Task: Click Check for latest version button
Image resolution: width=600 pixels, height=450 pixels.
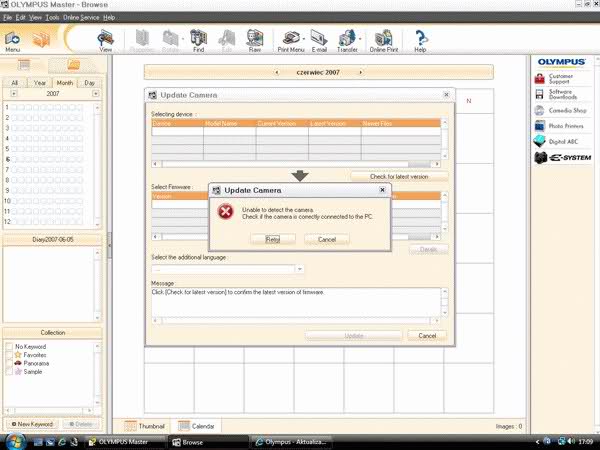Action: tap(399, 176)
